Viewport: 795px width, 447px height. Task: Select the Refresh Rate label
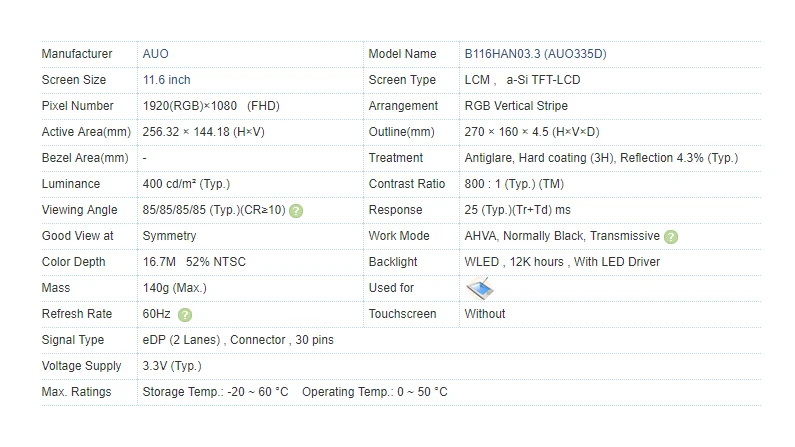tap(77, 314)
